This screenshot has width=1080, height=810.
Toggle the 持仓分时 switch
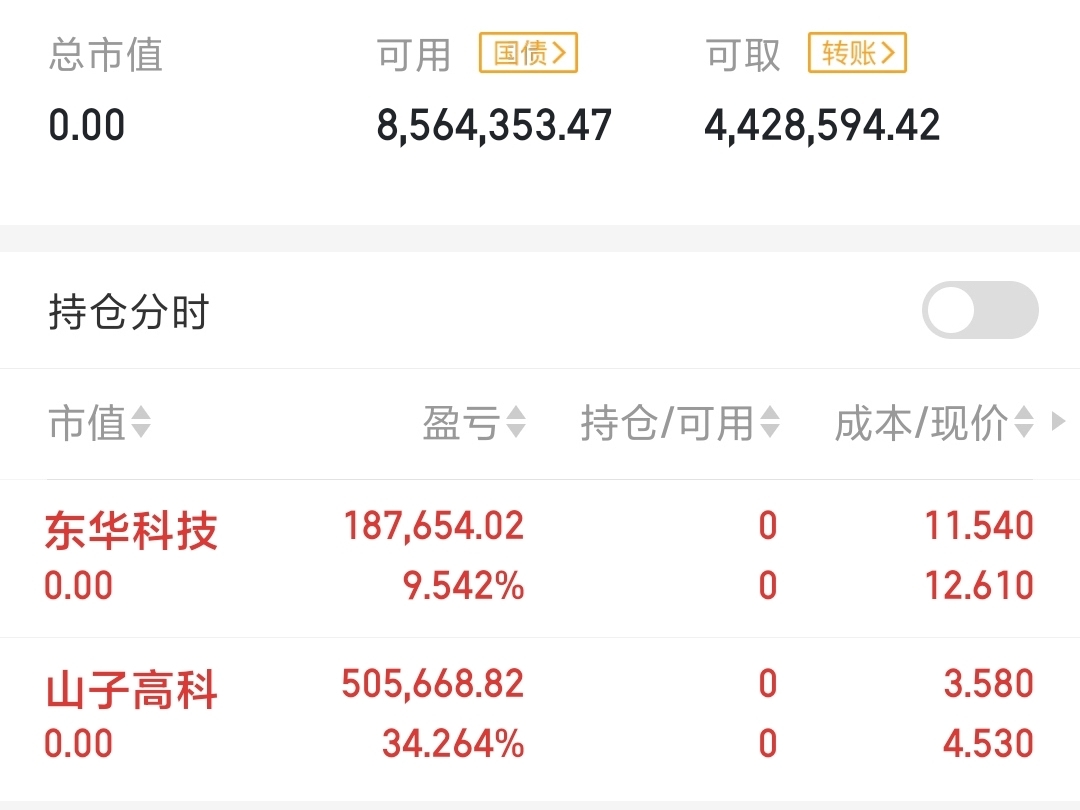pos(979,311)
